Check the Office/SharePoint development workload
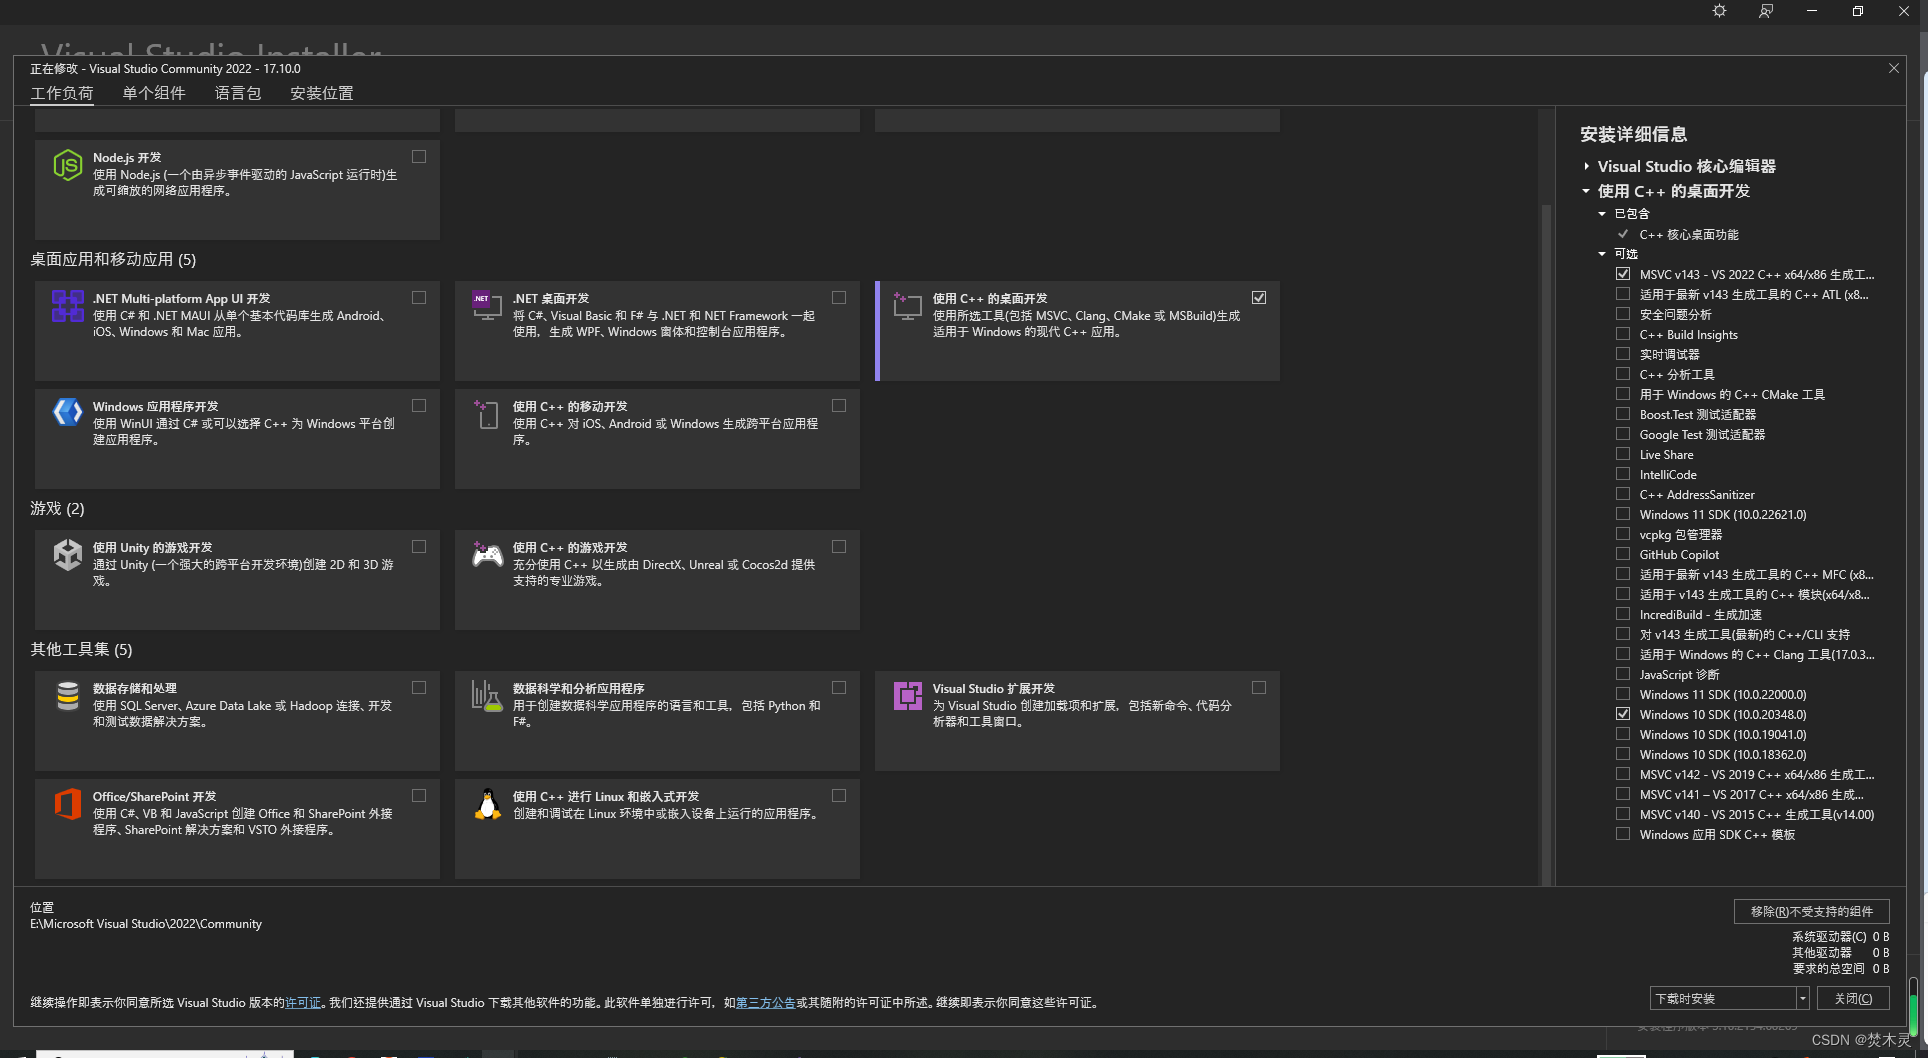 tap(419, 795)
